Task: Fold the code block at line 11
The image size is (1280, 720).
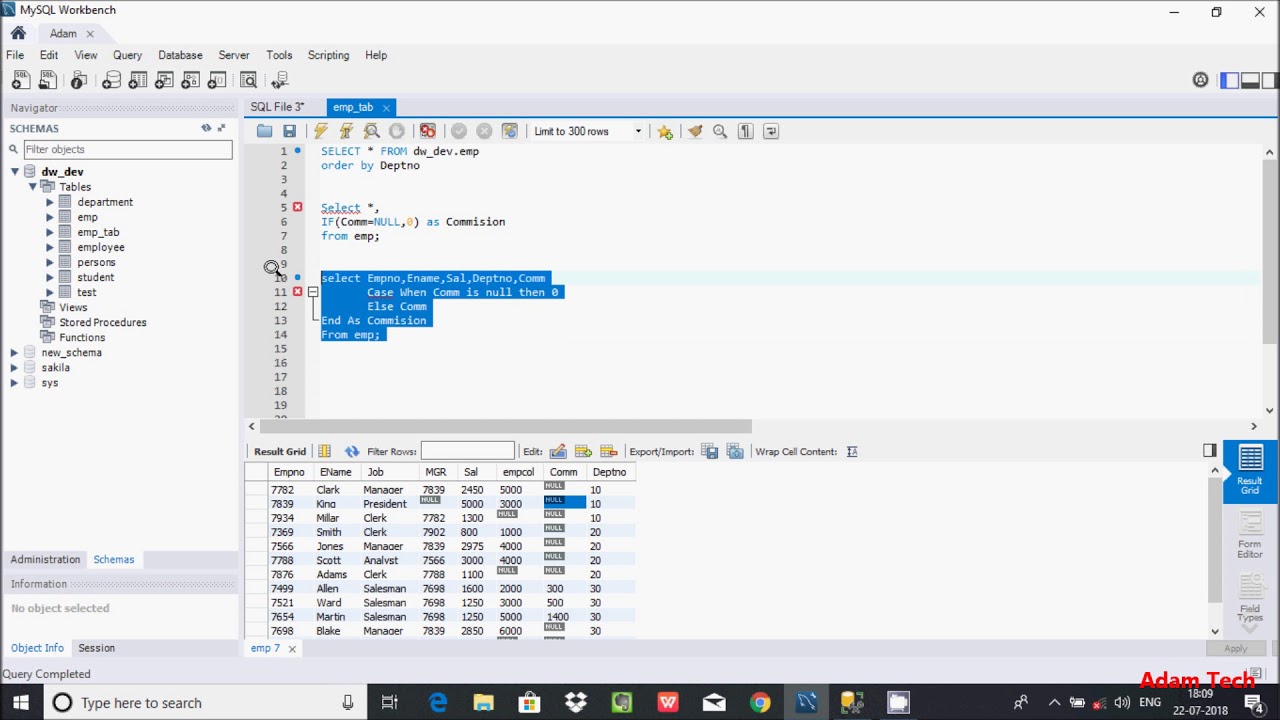Action: click(x=313, y=292)
